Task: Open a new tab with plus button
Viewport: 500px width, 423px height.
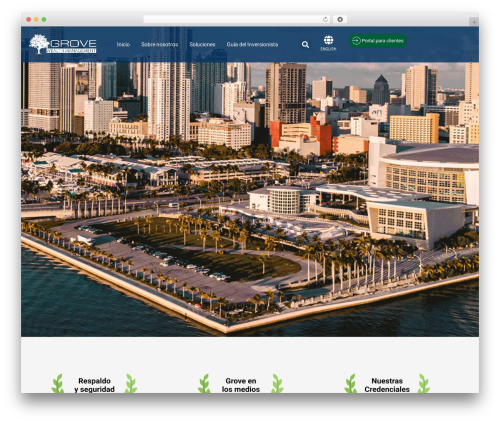Action: (x=474, y=22)
